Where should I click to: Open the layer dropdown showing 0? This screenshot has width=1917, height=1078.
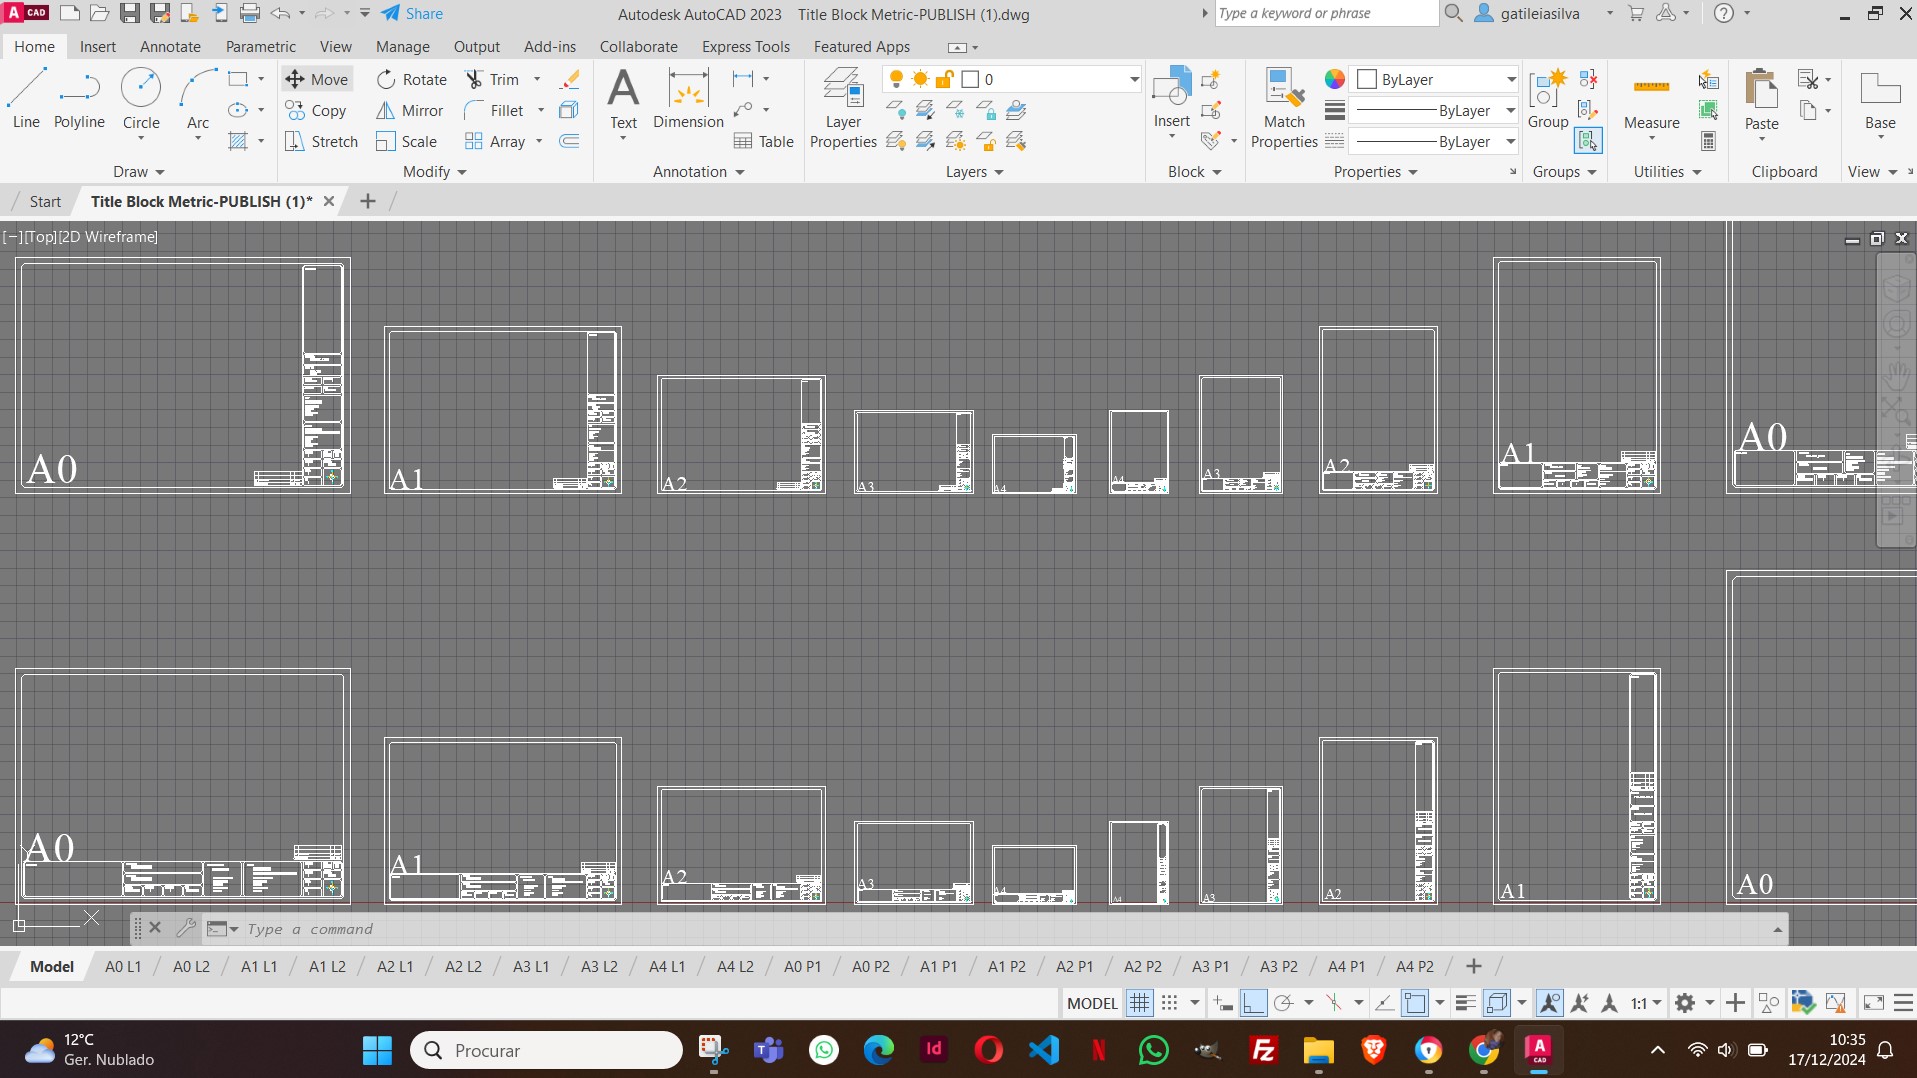pos(1012,79)
